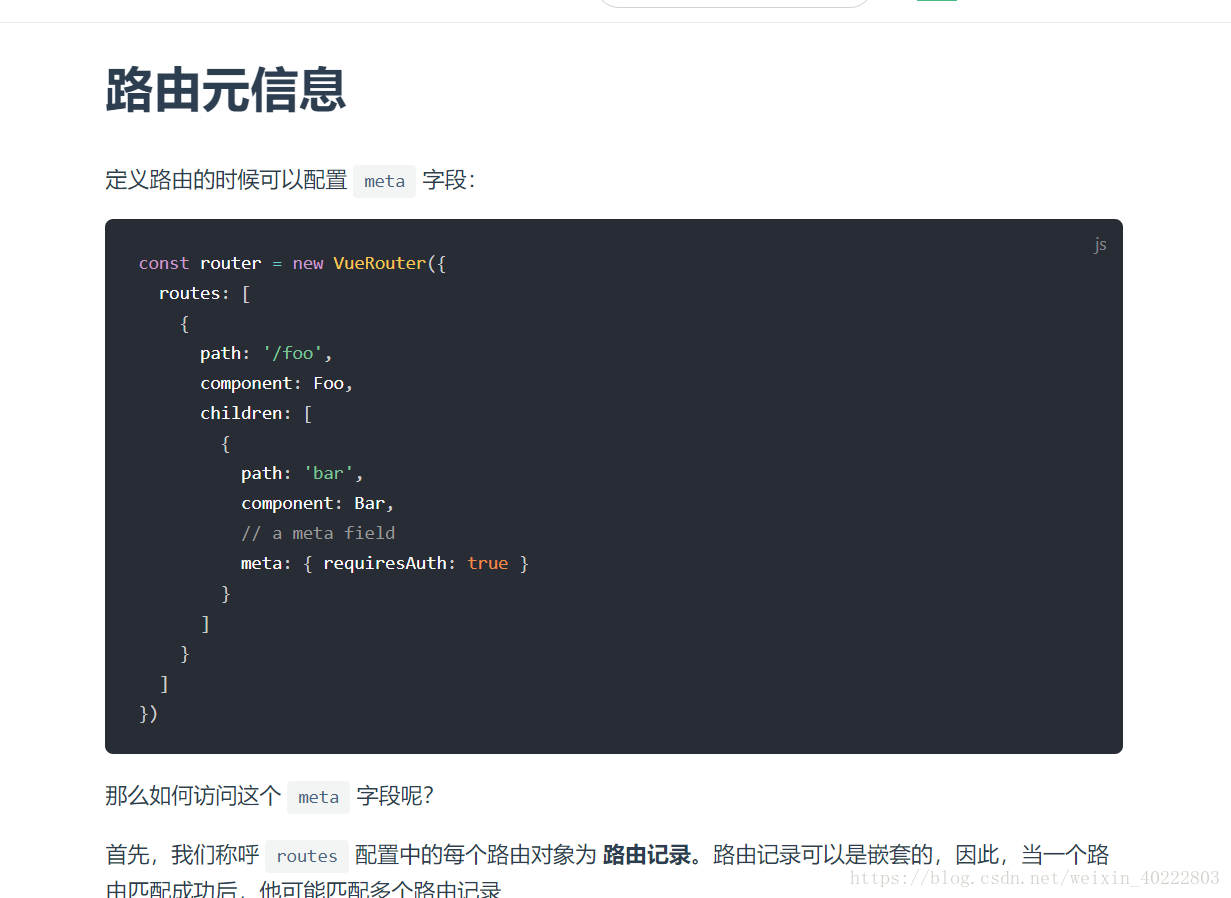Image resolution: width=1231 pixels, height=898 pixels.
Task: Select the routes: [ code line
Action: pyautogui.click(x=204, y=293)
